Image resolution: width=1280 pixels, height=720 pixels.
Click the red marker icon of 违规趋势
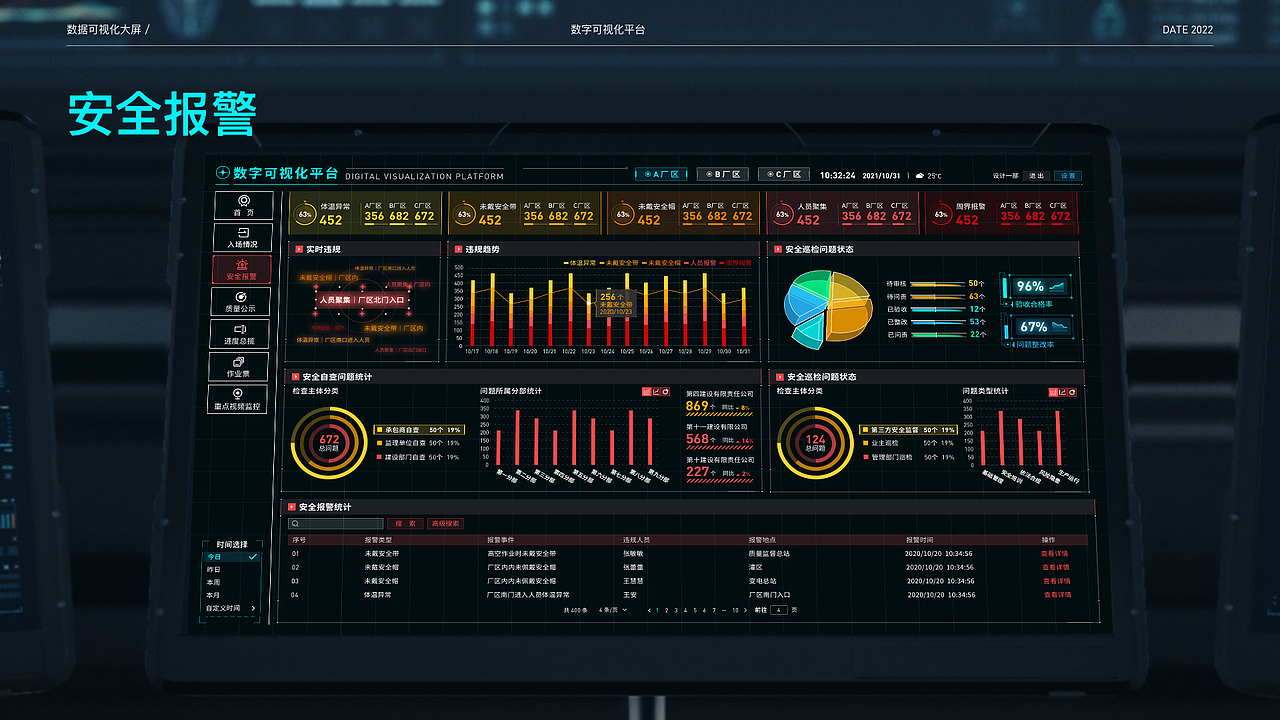[457, 249]
